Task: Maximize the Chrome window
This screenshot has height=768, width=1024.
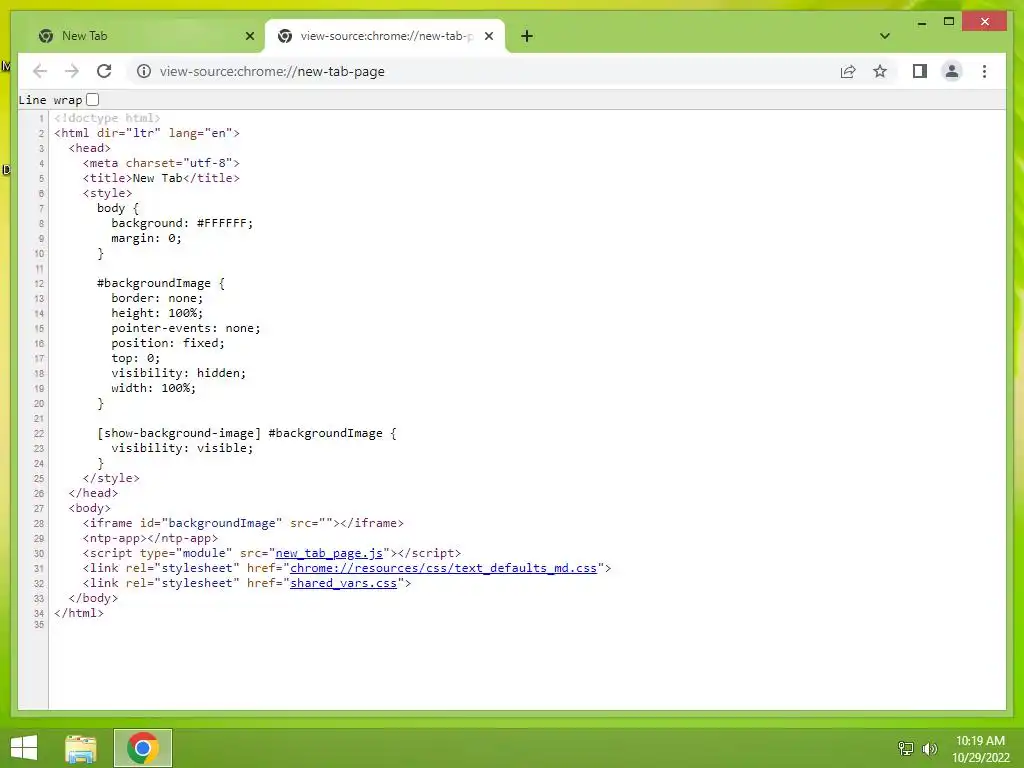Action: click(x=949, y=22)
